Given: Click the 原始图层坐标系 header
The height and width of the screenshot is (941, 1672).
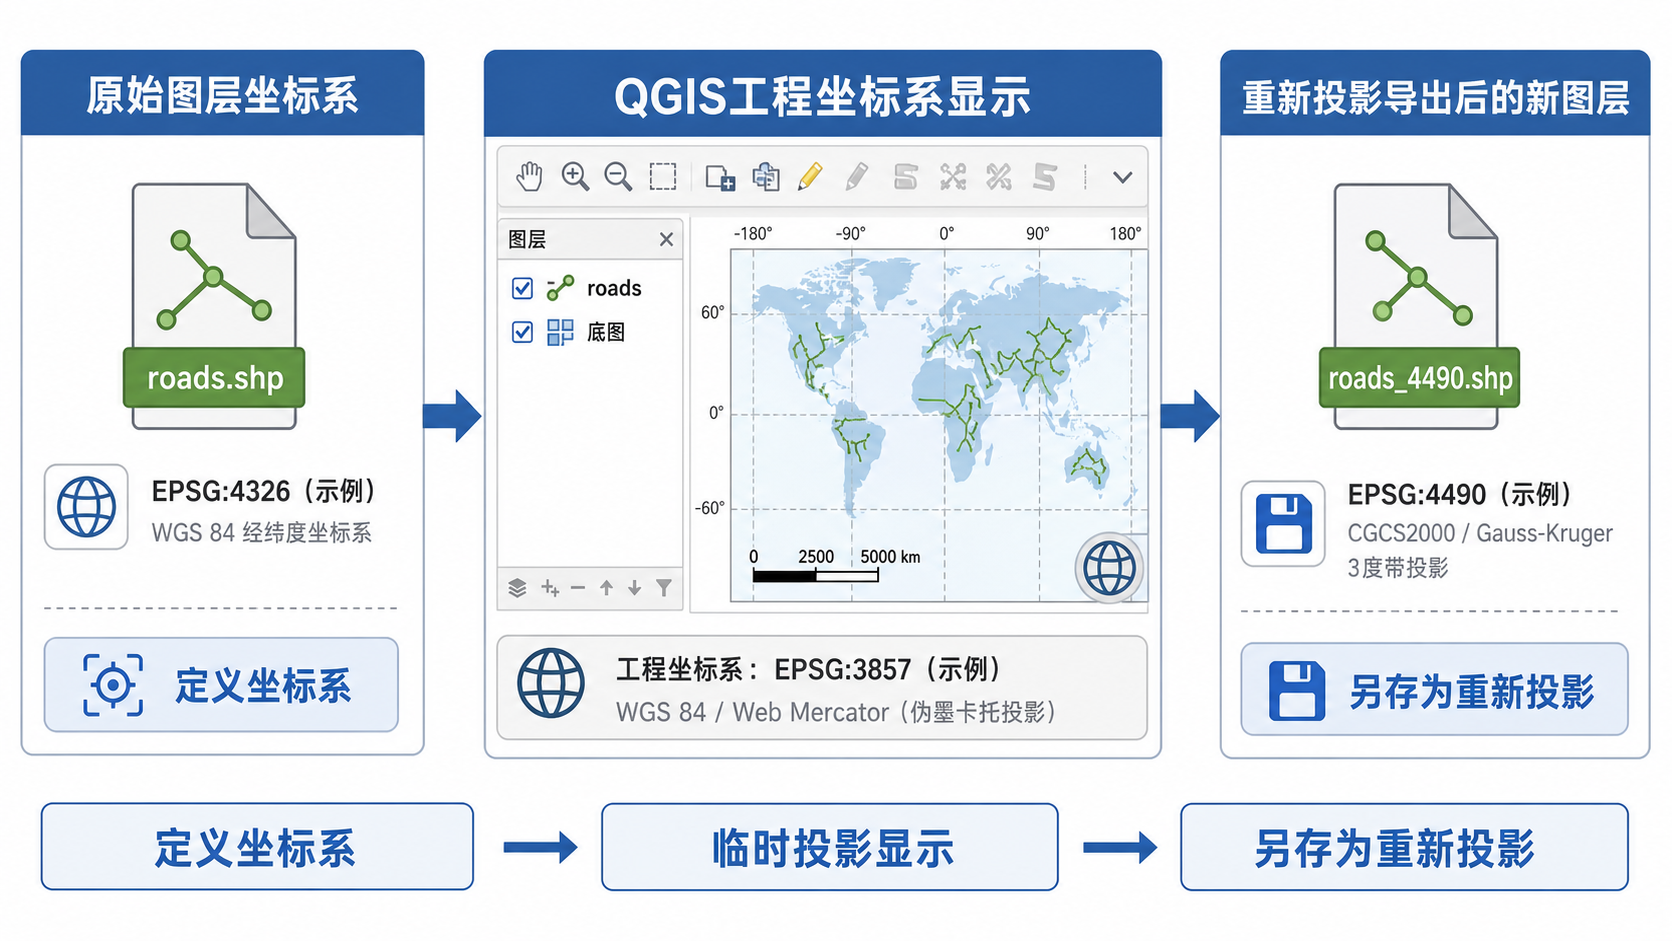Looking at the screenshot, I should [222, 94].
